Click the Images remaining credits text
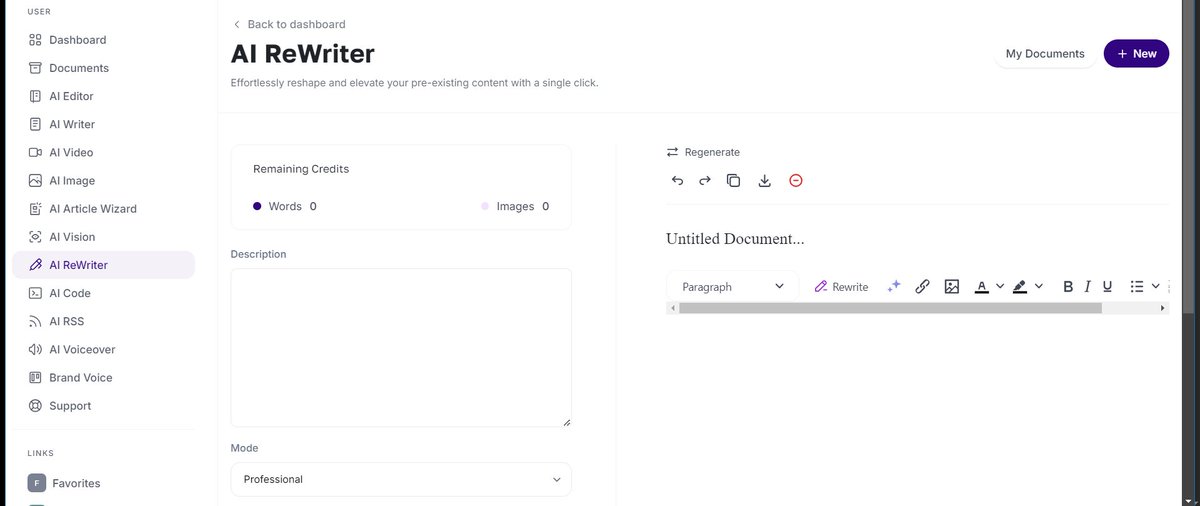Viewport: 1200px width, 506px height. pos(515,206)
